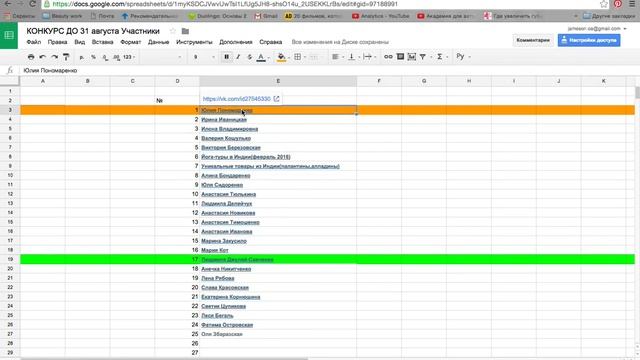Open the Формат menu
The image size is (640, 360).
coord(131,42)
